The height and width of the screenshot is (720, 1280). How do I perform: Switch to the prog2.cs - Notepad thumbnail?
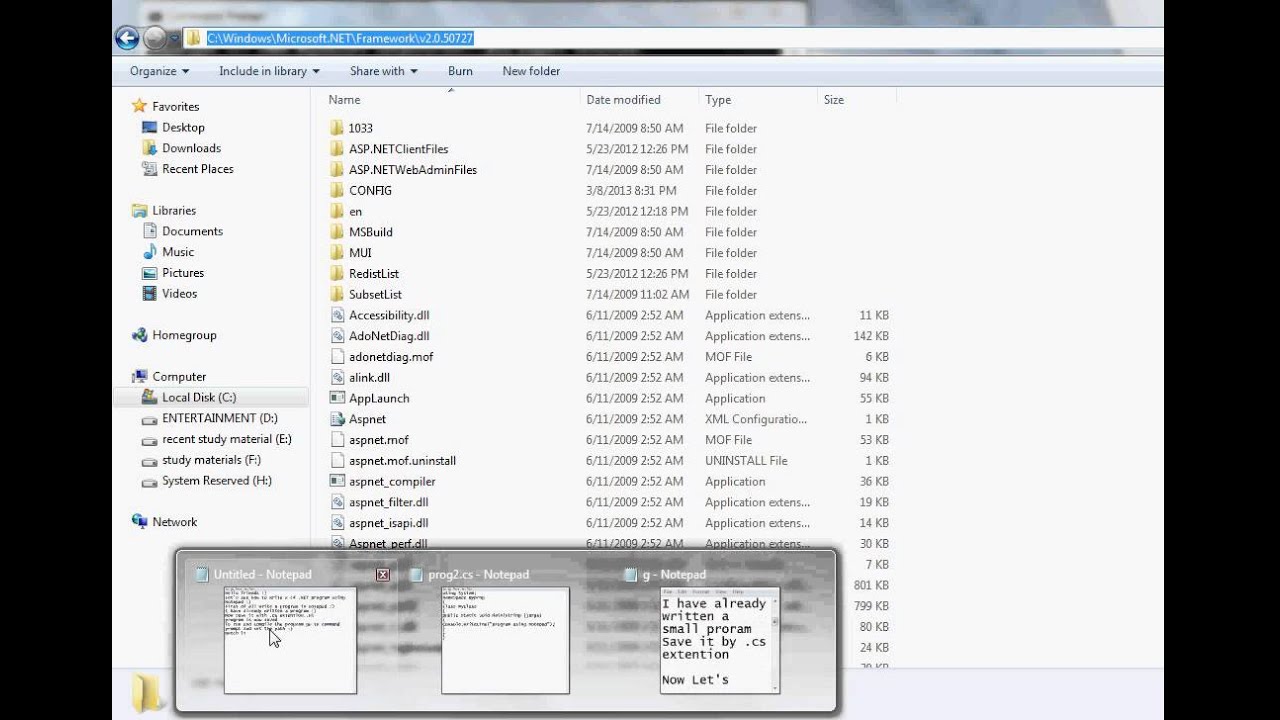(505, 640)
